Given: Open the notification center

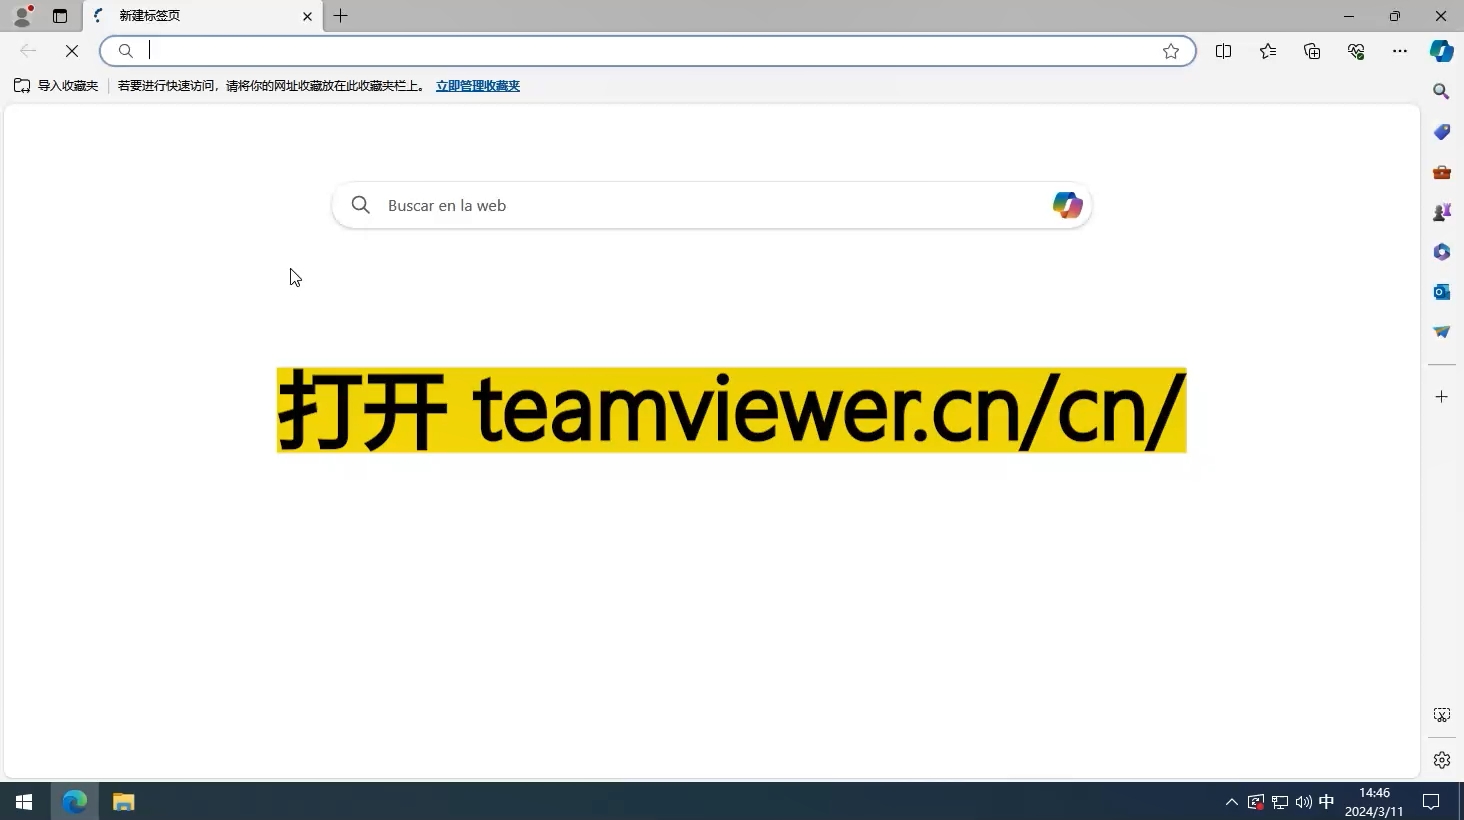Looking at the screenshot, I should click(x=1431, y=801).
